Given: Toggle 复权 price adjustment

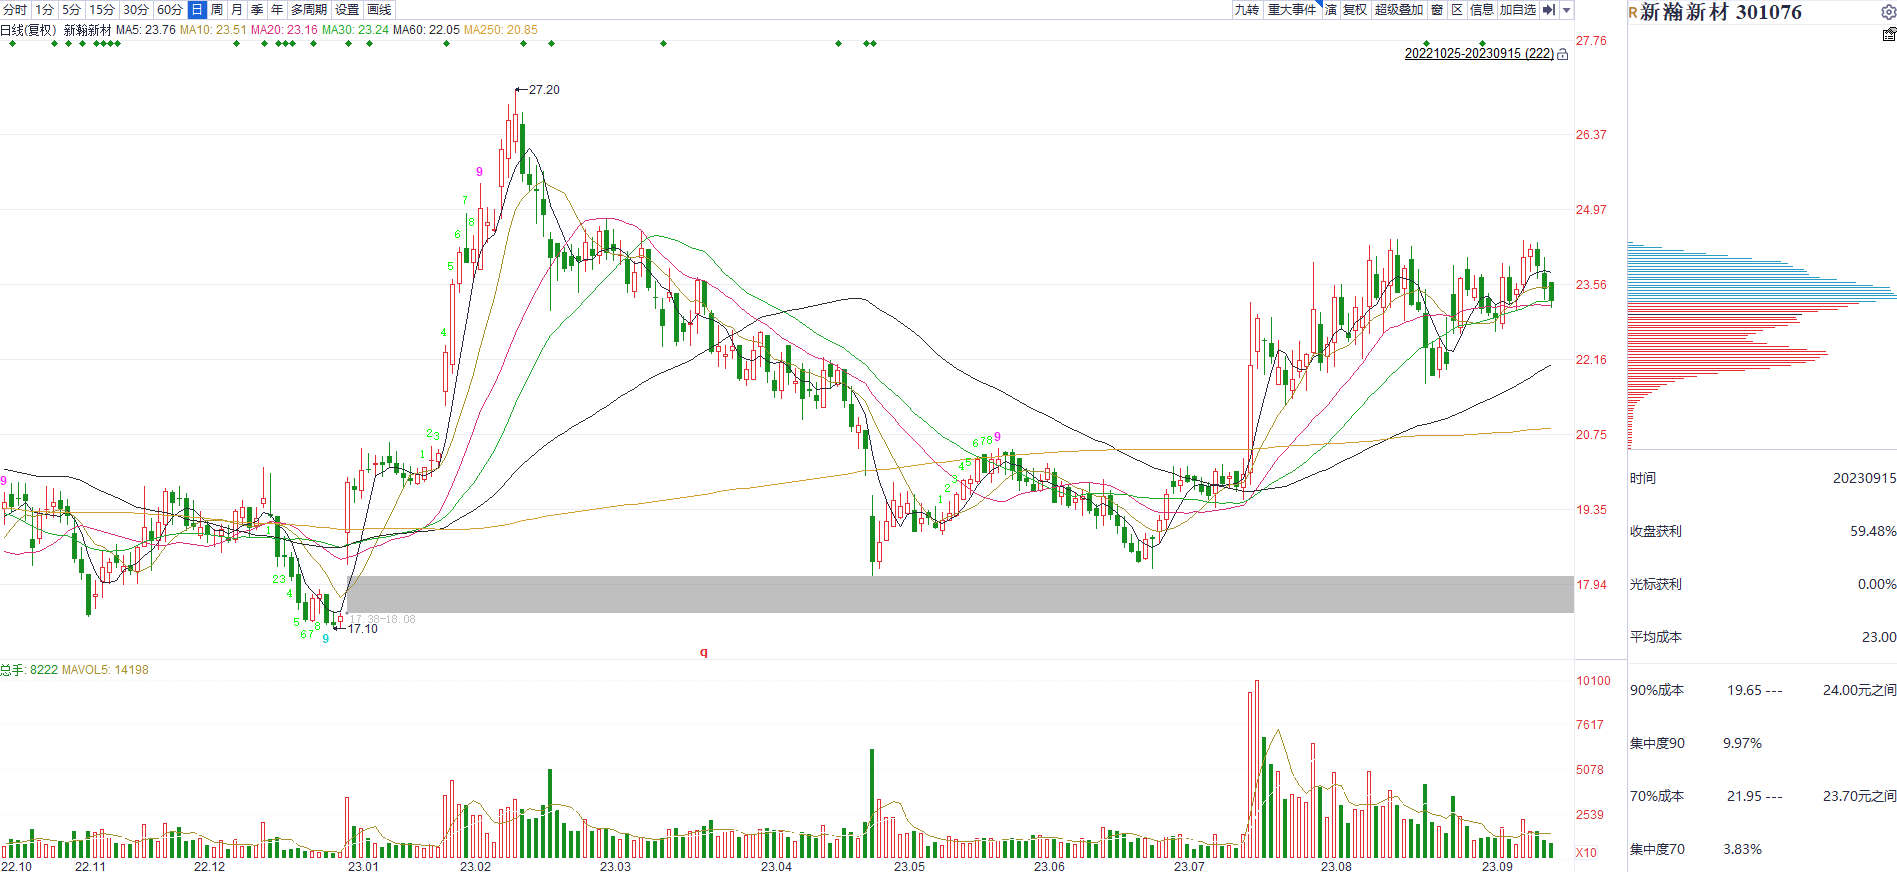Looking at the screenshot, I should tap(1355, 9).
